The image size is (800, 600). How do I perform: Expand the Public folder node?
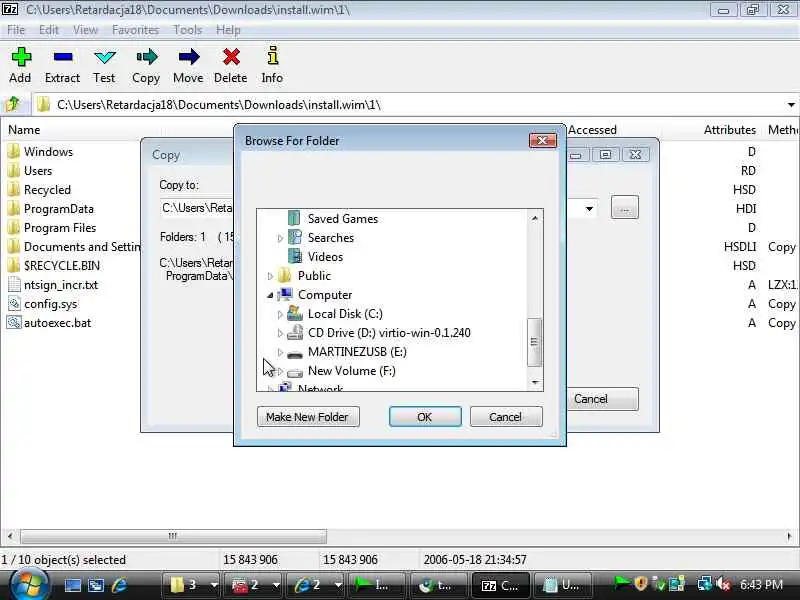[270, 276]
